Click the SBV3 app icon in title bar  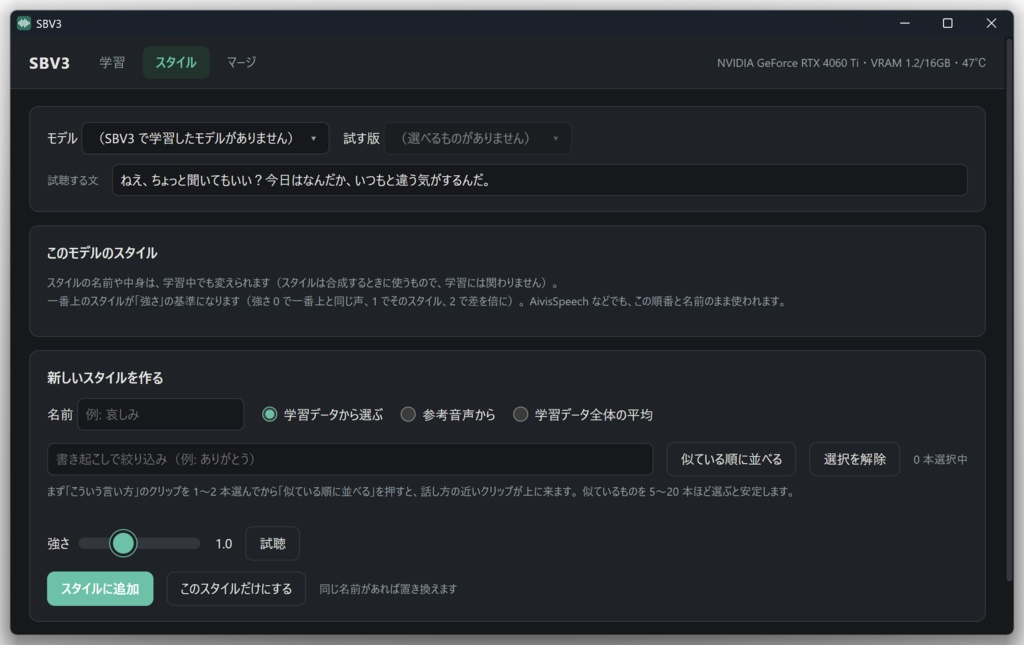[x=24, y=24]
